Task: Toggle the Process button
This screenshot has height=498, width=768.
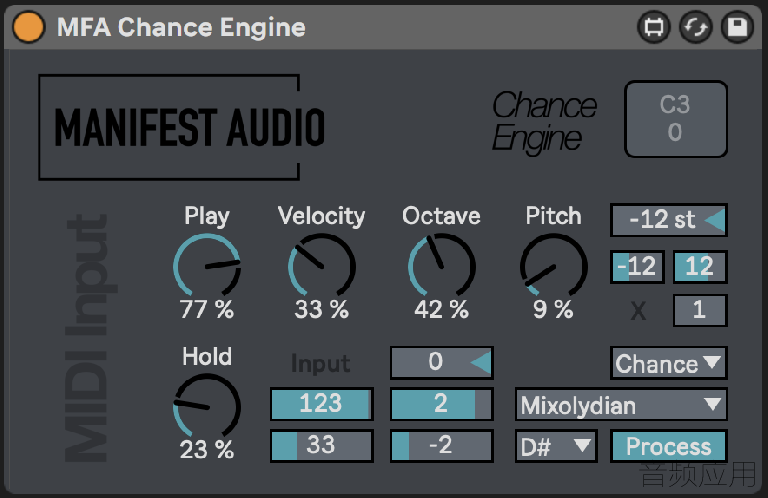Action: pos(669,446)
